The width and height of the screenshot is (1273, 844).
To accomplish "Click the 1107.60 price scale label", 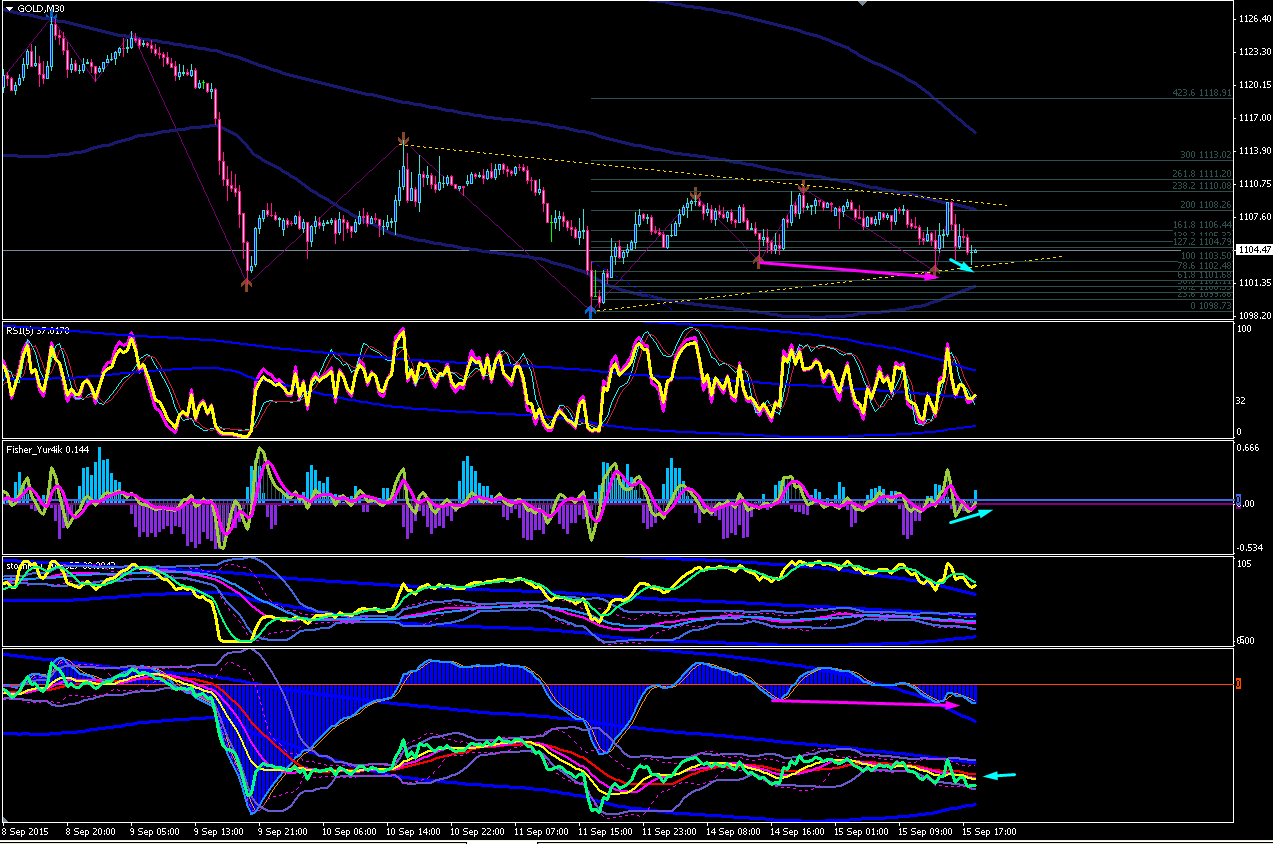I will (1253, 217).
